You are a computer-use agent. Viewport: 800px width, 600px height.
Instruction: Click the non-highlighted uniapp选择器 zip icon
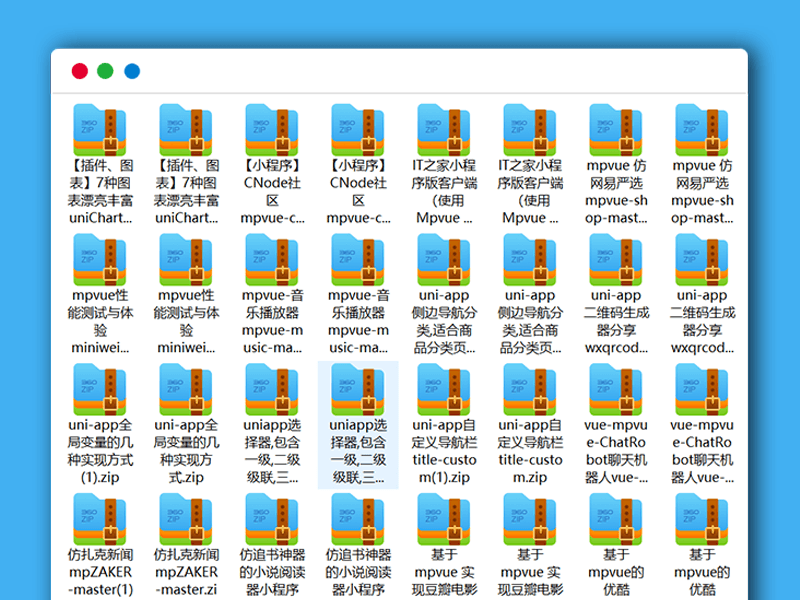272,389
